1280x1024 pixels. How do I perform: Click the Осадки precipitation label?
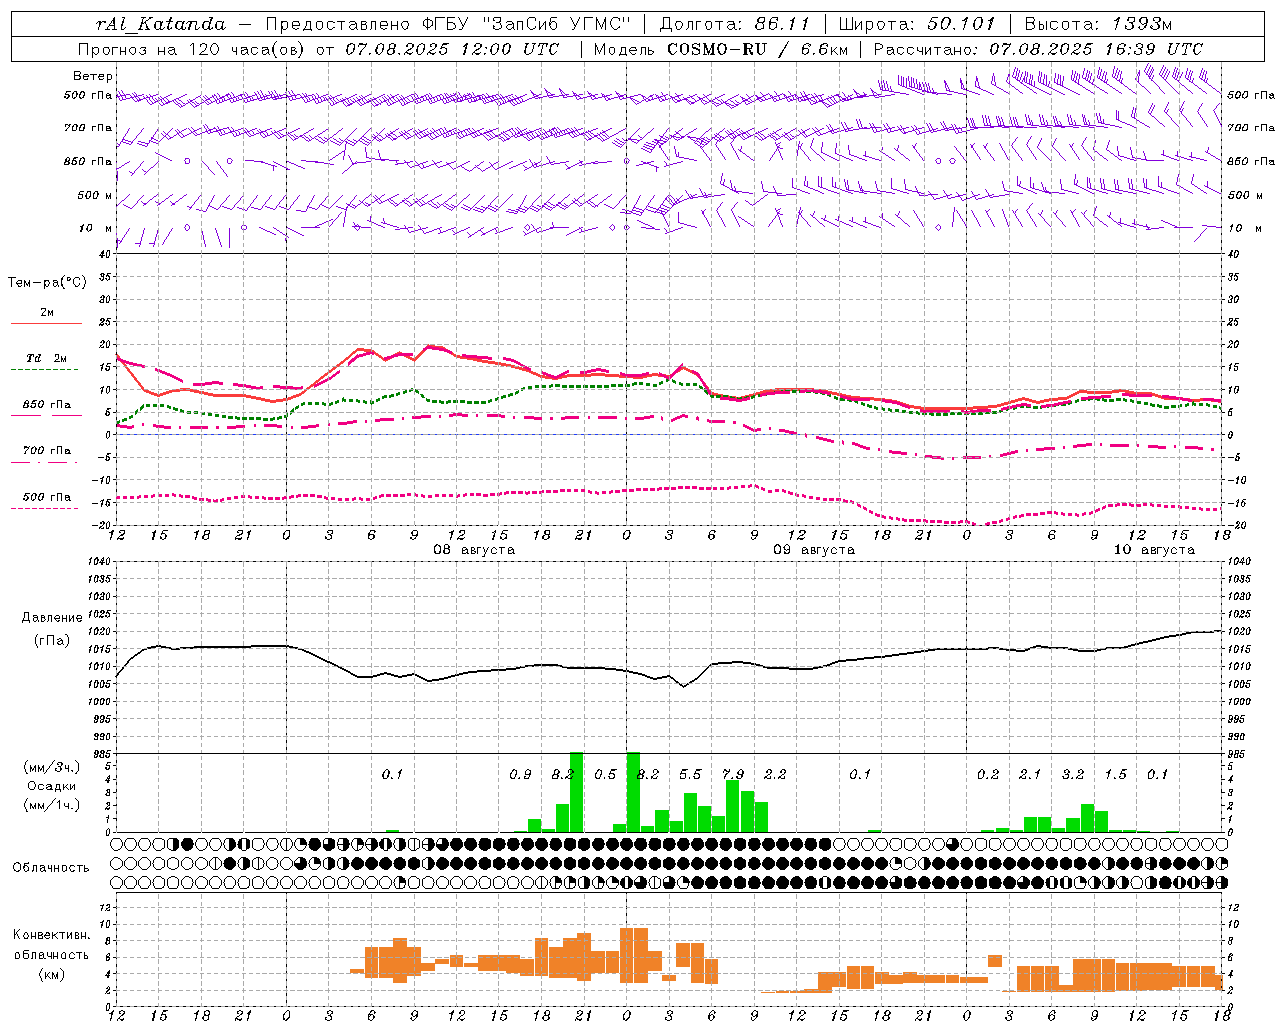point(52,786)
